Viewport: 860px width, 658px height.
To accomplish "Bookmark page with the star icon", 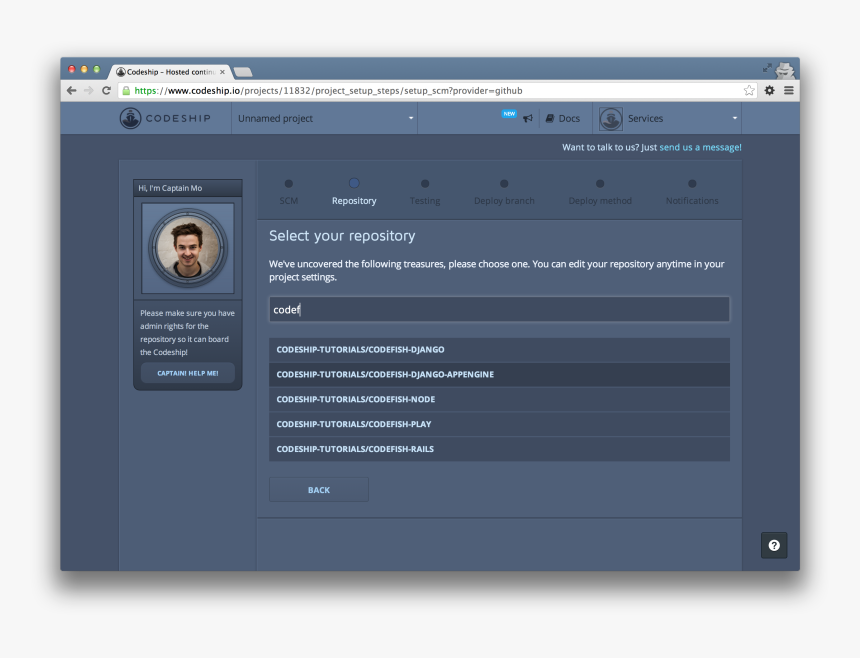I will [x=749, y=90].
